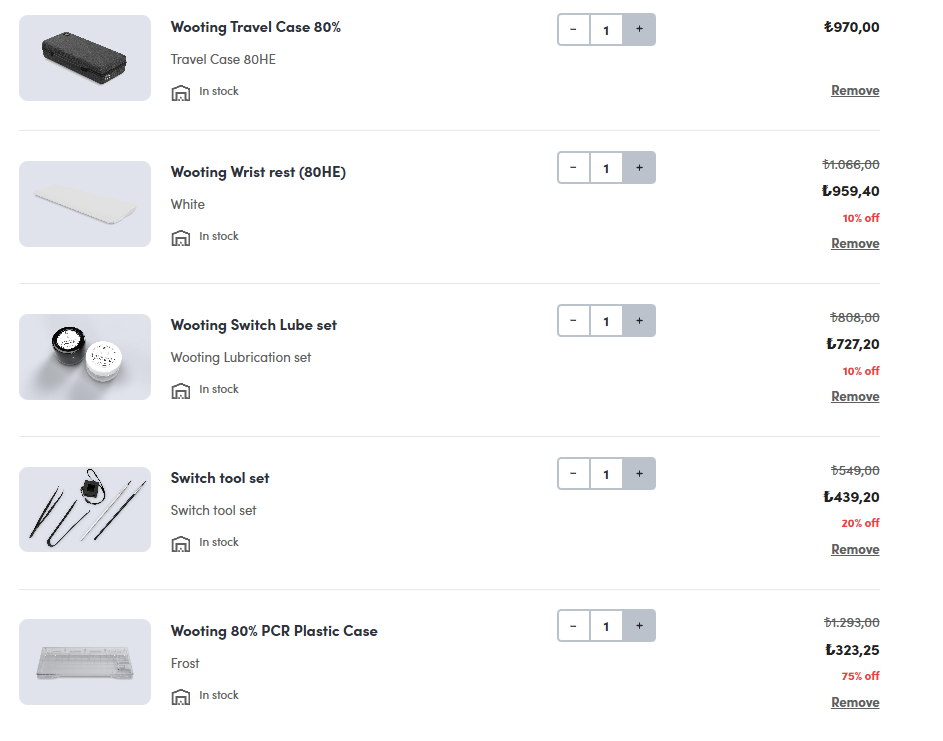
Task: Open the Travel Case product thumbnail
Action: [x=85, y=58]
